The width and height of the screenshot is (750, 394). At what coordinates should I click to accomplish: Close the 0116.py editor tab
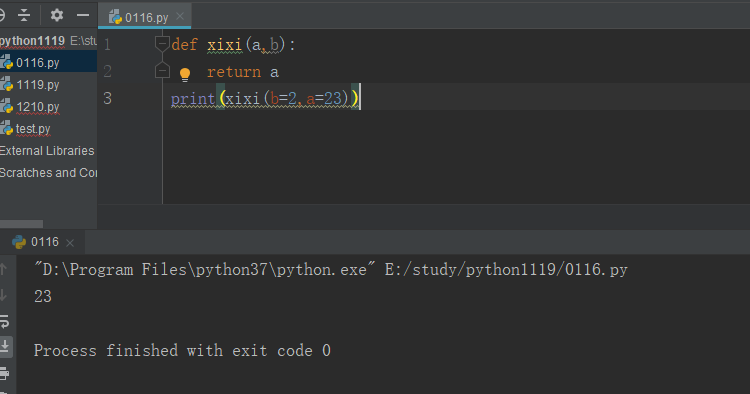click(180, 16)
